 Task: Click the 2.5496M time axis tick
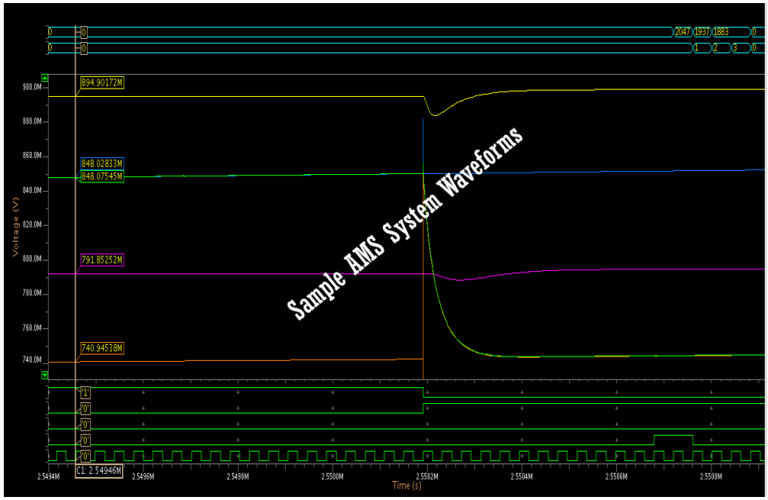click(x=143, y=476)
